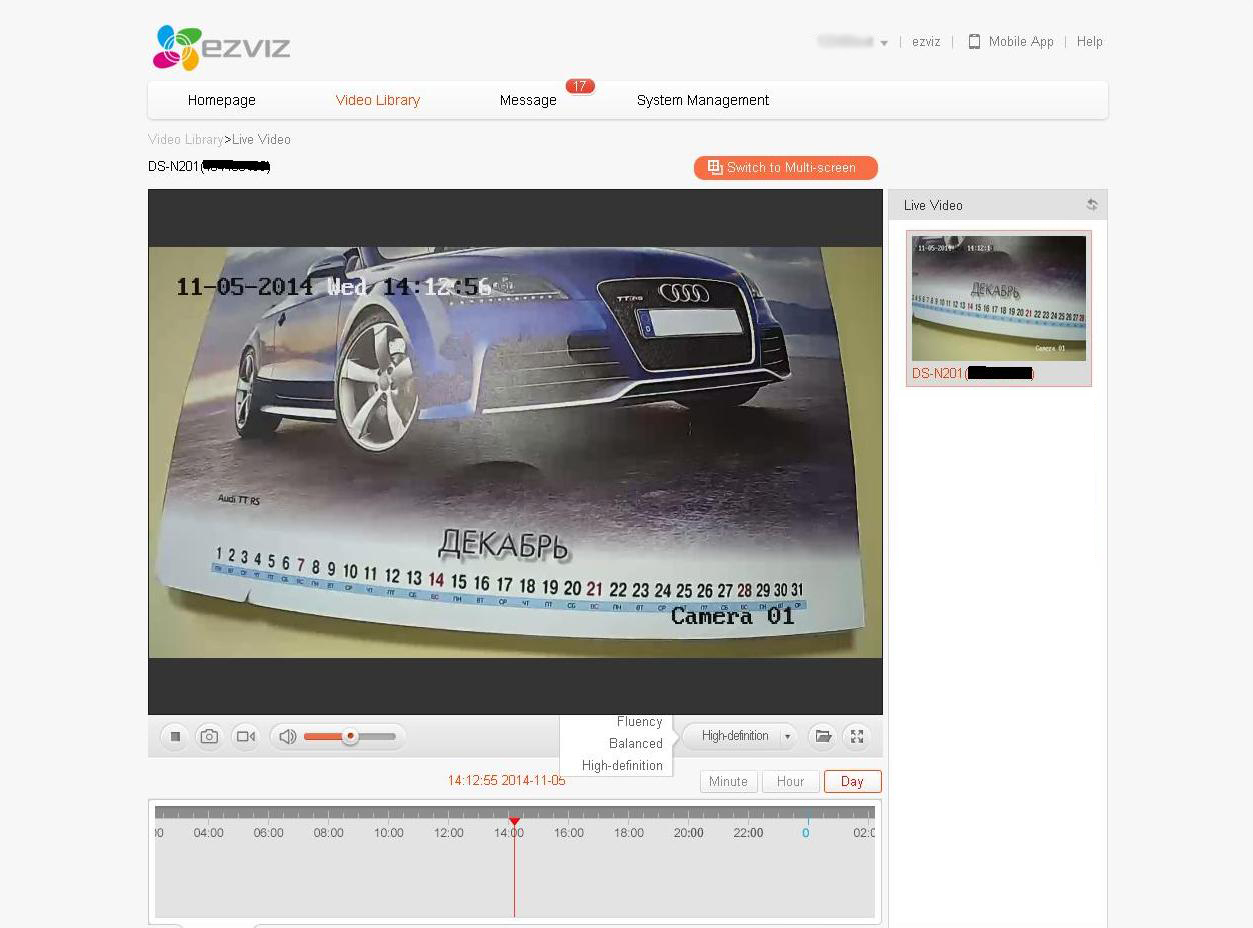Screen dimensions: 1253x928
Task: Enter fullscreen video mode
Action: (857, 737)
